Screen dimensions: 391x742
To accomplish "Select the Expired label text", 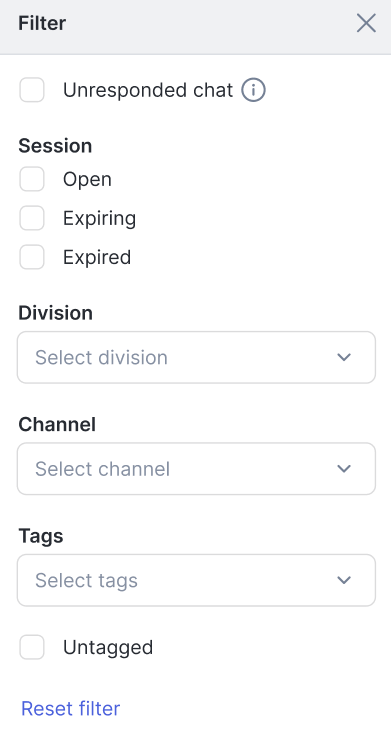I will click(x=97, y=257).
